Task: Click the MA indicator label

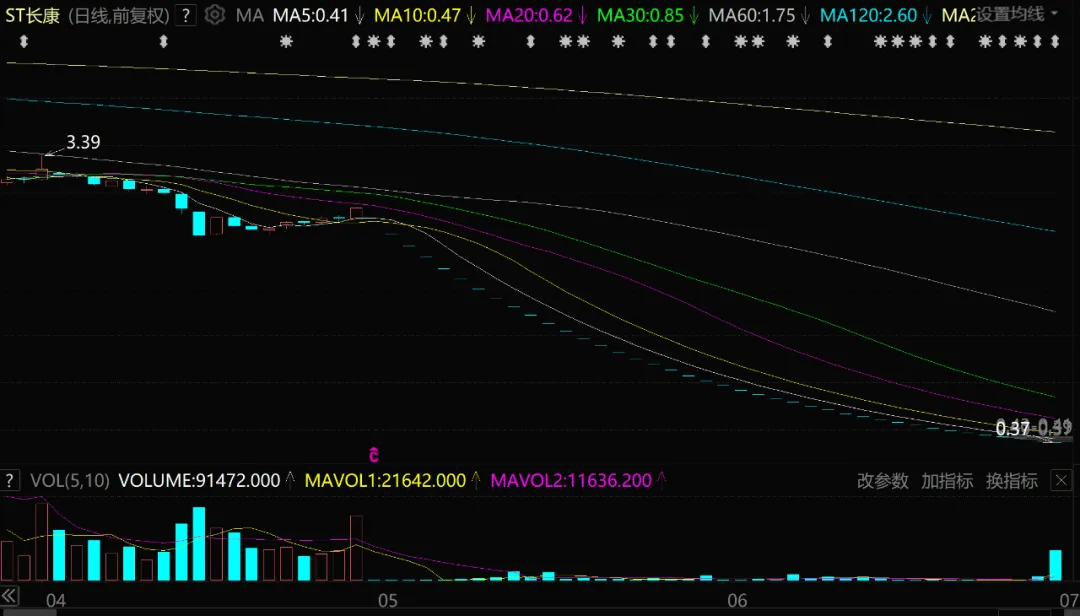Action: (x=250, y=15)
